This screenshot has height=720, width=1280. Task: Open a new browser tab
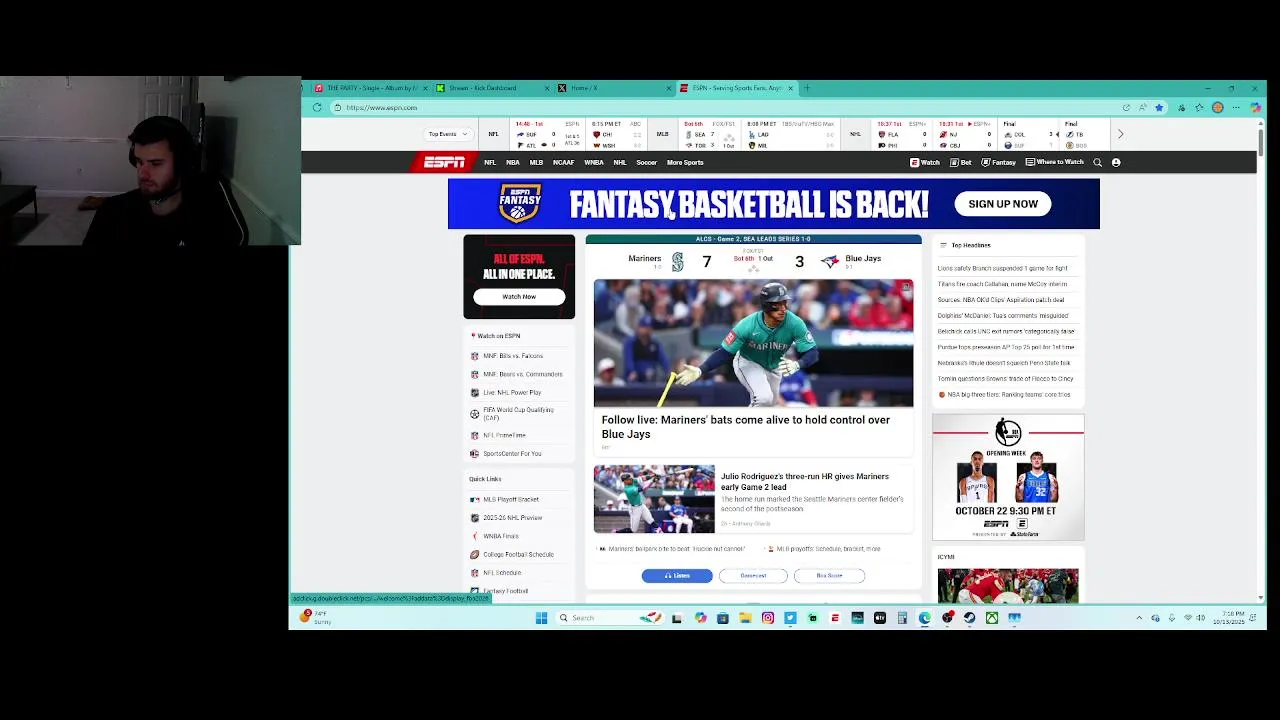click(x=808, y=88)
